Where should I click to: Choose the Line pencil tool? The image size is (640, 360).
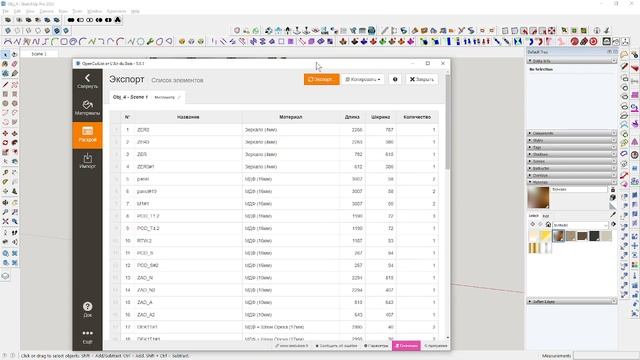[x=5, y=84]
